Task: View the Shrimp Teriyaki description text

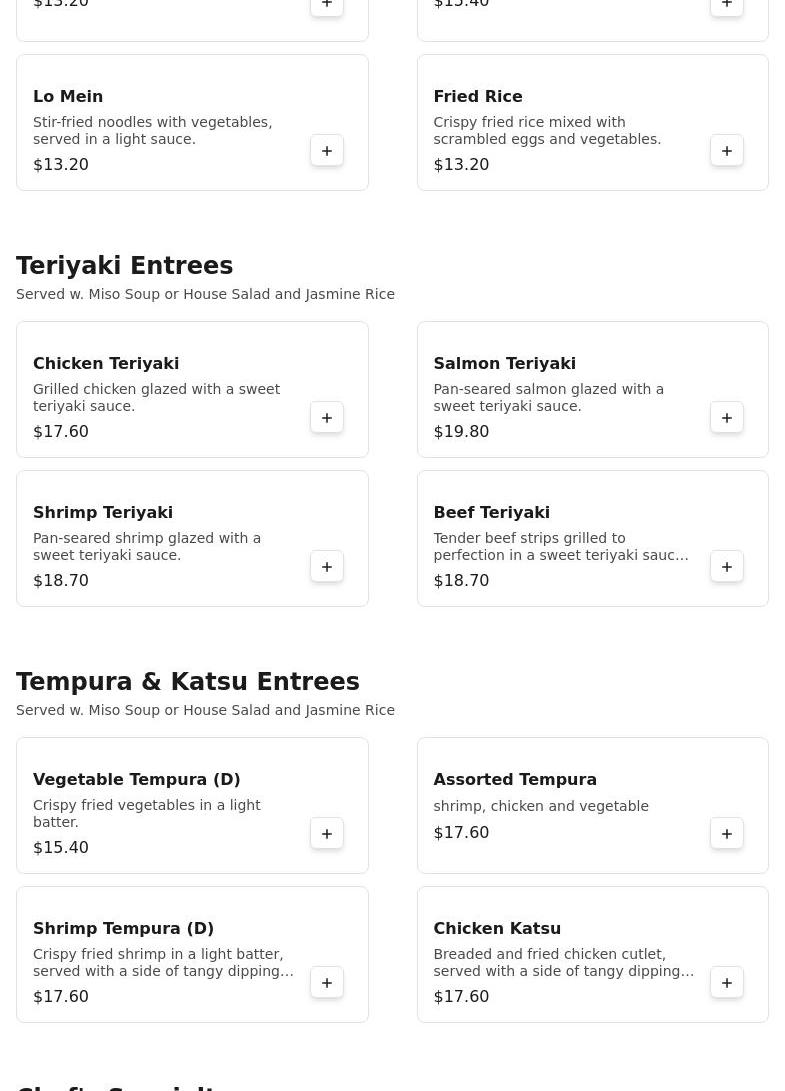Action: pyautogui.click(x=147, y=547)
